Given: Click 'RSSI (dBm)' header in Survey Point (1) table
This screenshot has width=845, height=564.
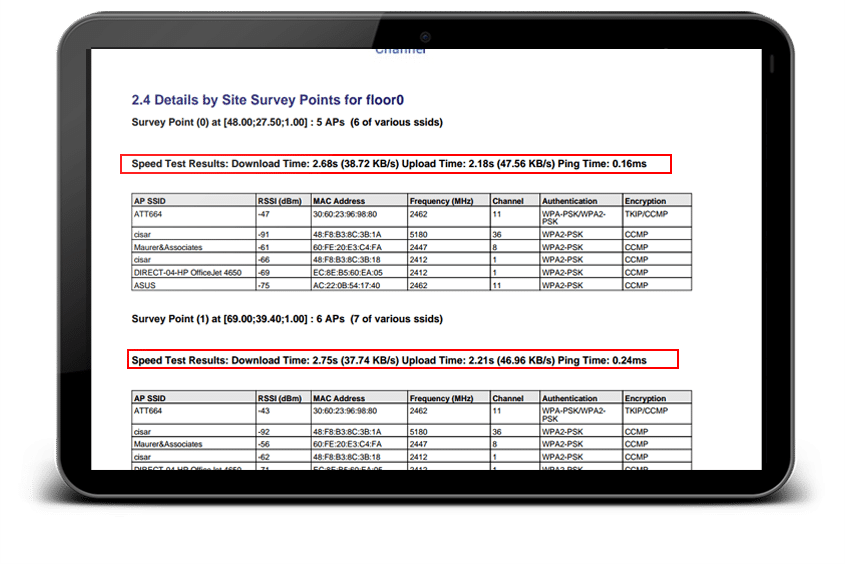Looking at the screenshot, I should (x=280, y=398).
